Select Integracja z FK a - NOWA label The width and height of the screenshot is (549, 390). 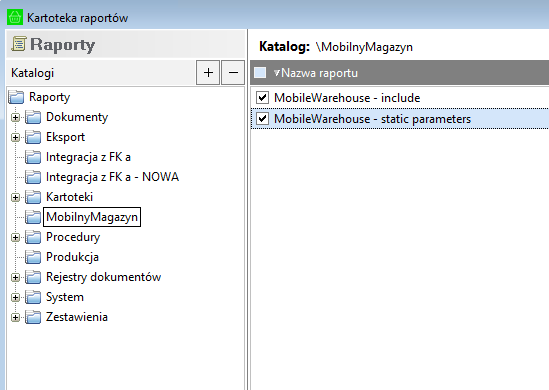[112, 177]
